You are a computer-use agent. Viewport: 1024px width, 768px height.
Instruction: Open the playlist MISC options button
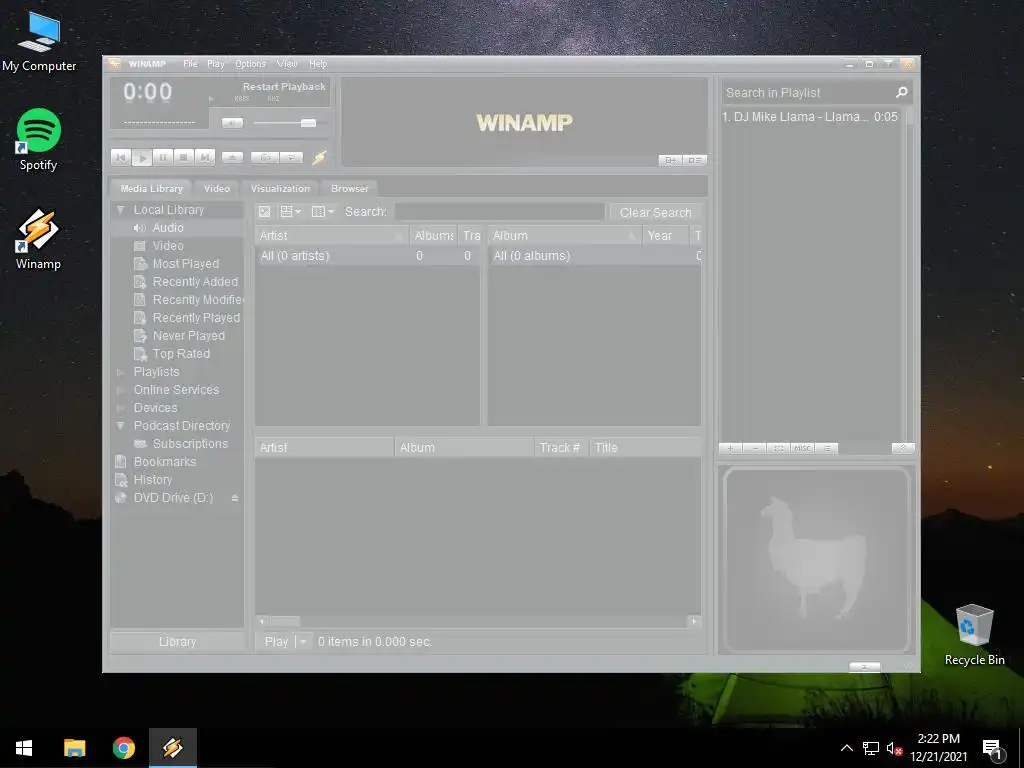click(803, 448)
